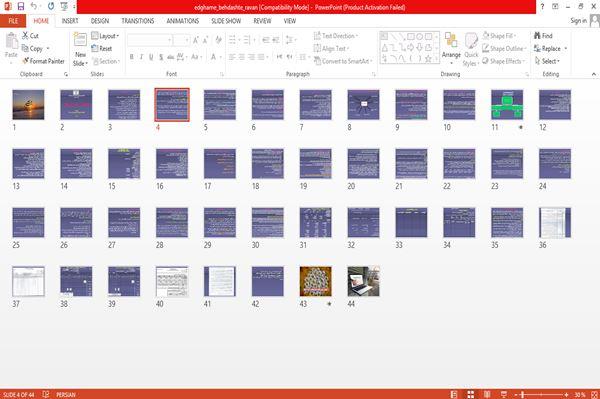Click the Cut command

click(x=30, y=36)
